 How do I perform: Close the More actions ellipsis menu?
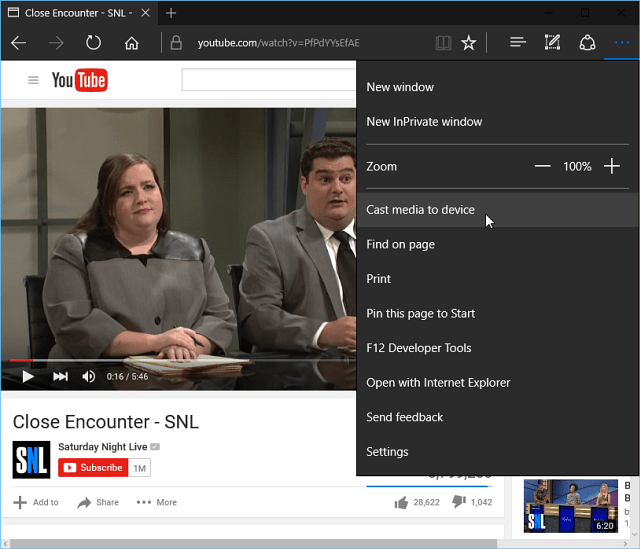[622, 42]
